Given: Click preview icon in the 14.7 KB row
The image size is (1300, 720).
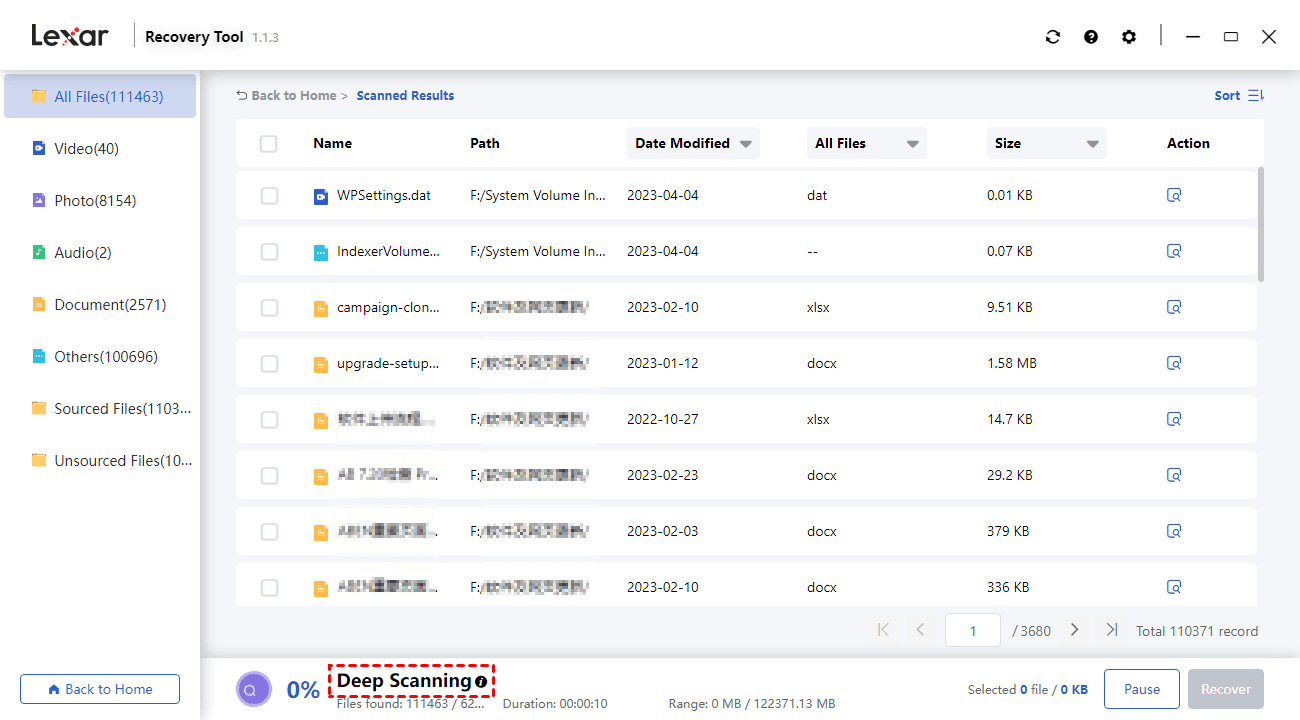Looking at the screenshot, I should [x=1174, y=420].
